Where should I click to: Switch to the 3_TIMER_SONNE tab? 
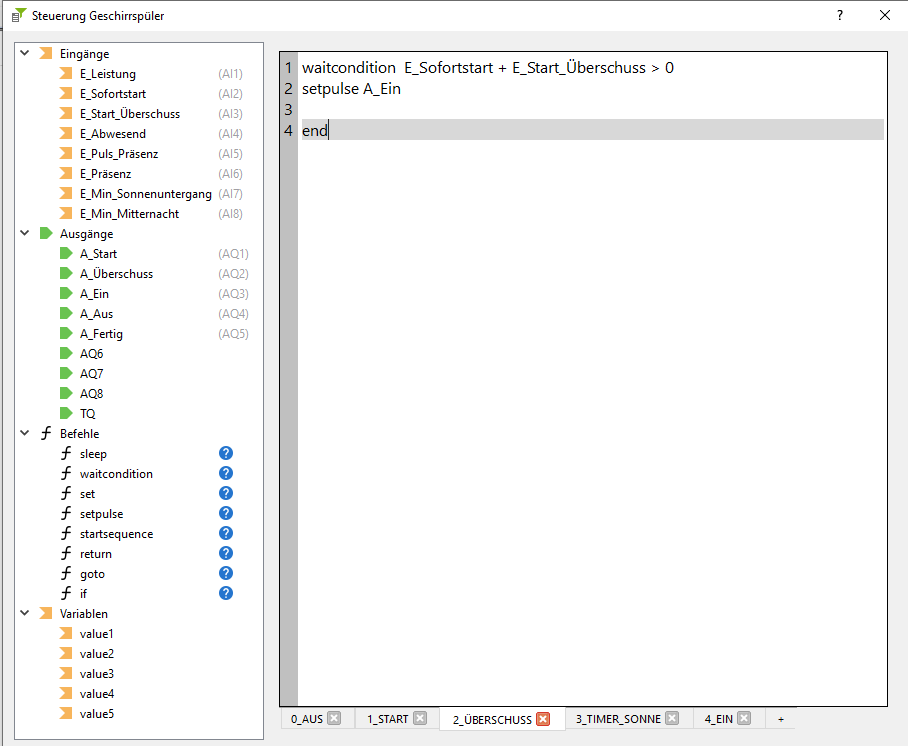tap(618, 719)
